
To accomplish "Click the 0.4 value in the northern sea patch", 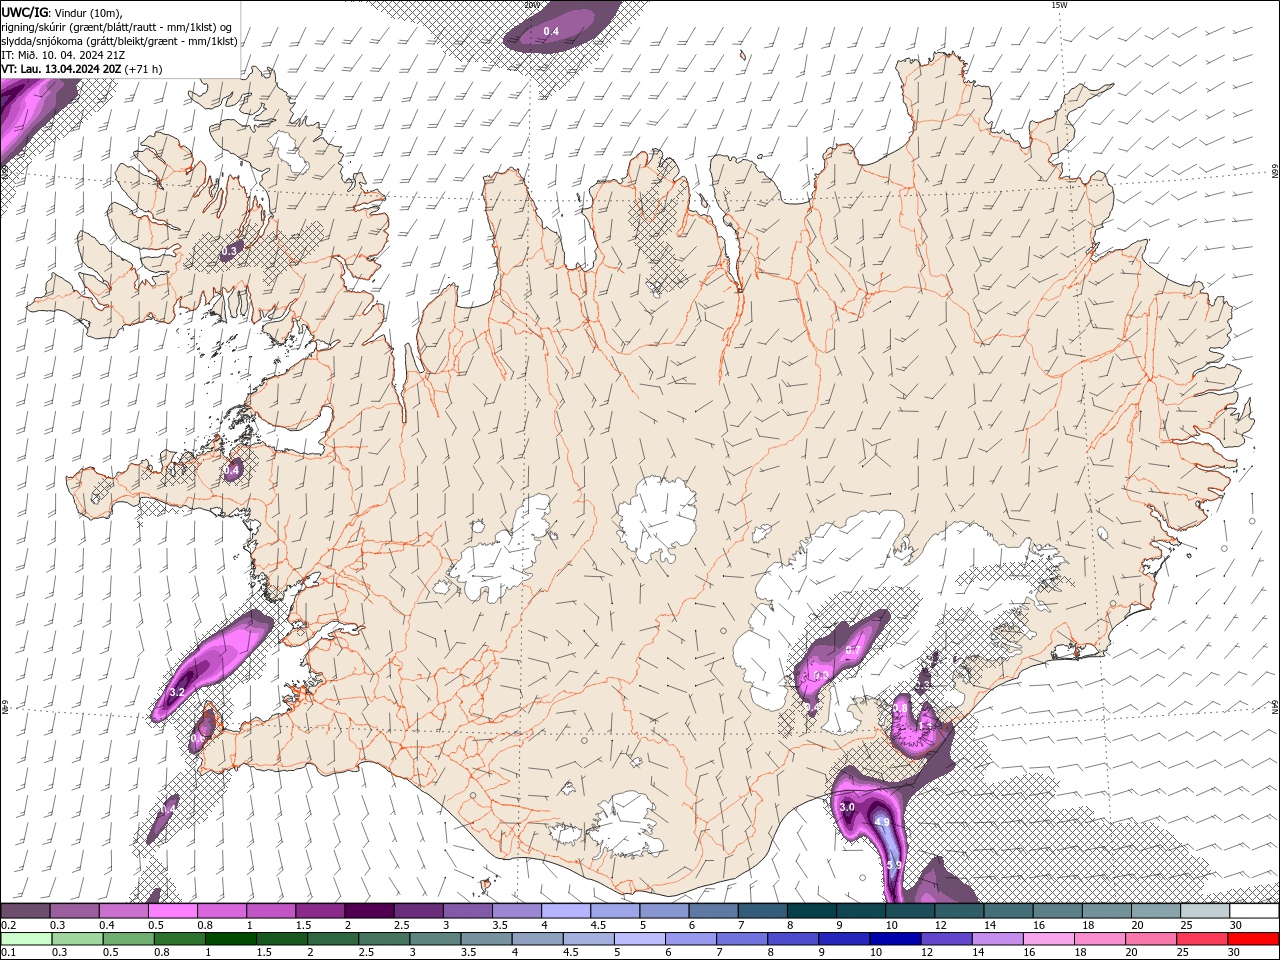I will (551, 32).
